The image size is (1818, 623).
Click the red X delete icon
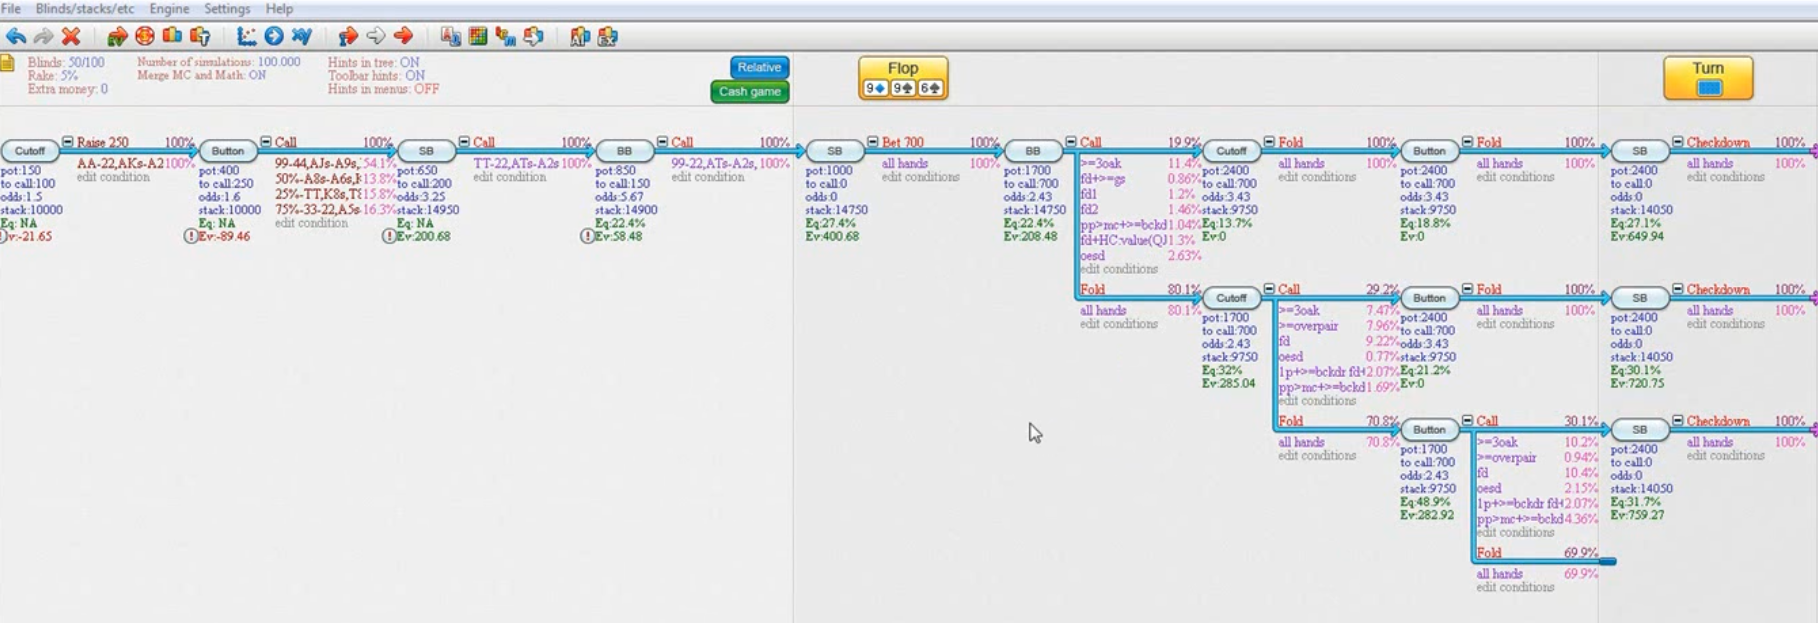[70, 36]
